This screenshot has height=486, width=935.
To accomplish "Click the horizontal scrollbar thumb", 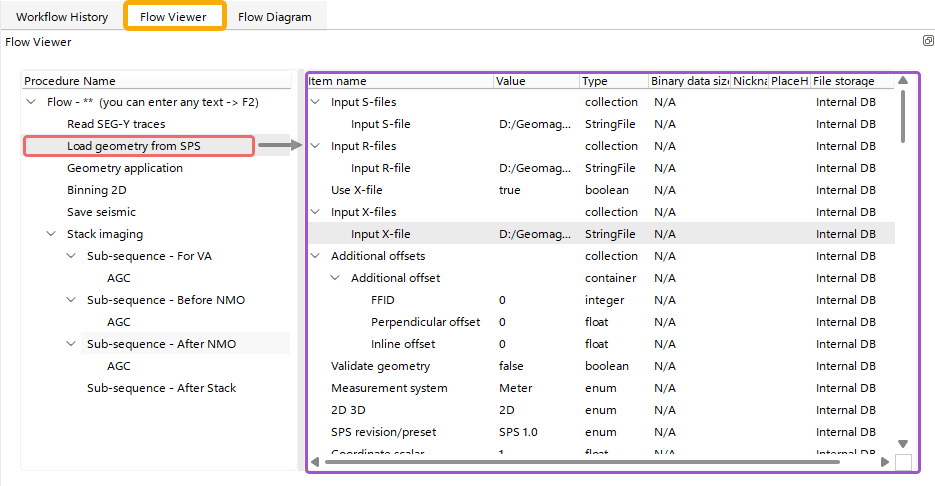I will click(582, 462).
